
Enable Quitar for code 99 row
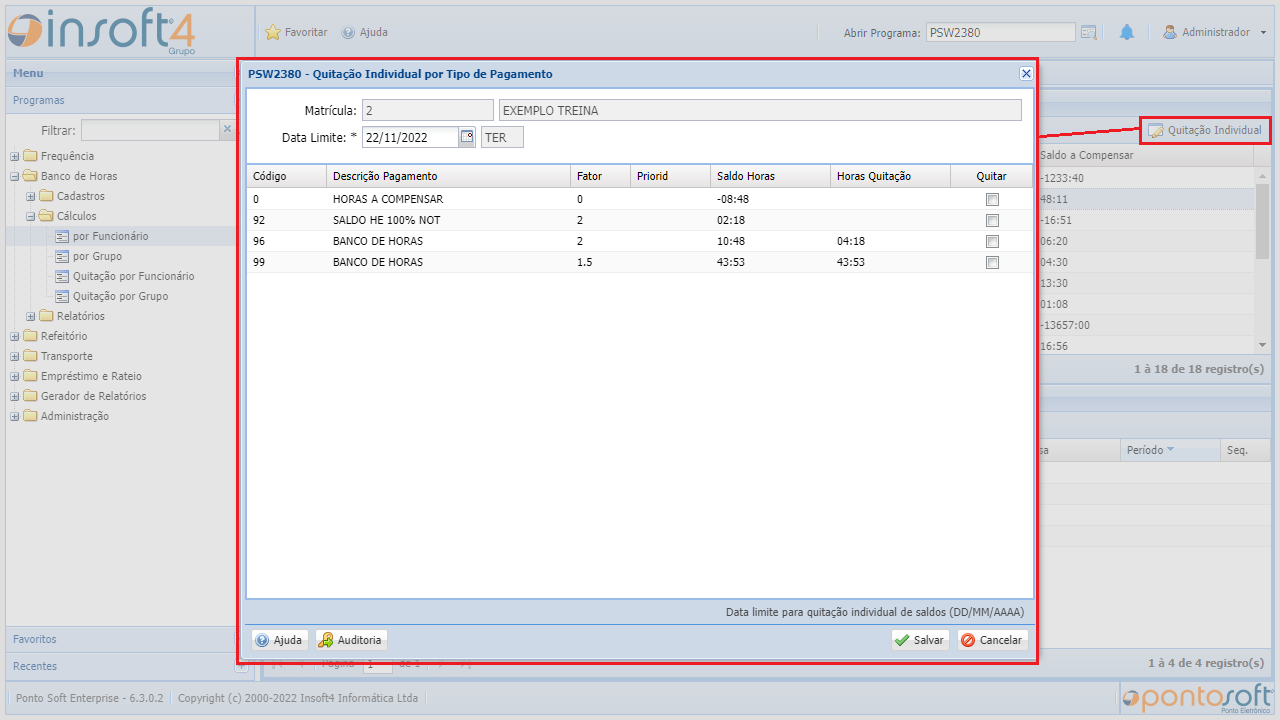[x=992, y=263]
